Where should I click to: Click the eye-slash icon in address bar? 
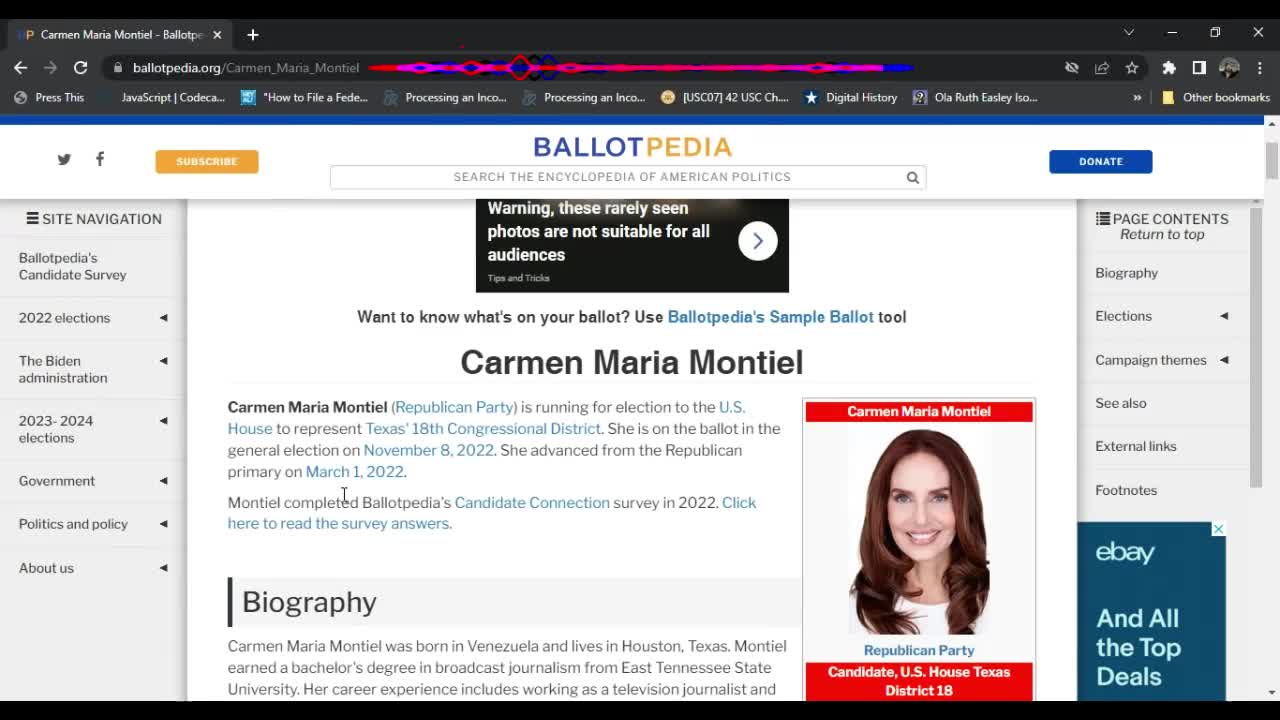(x=1071, y=67)
